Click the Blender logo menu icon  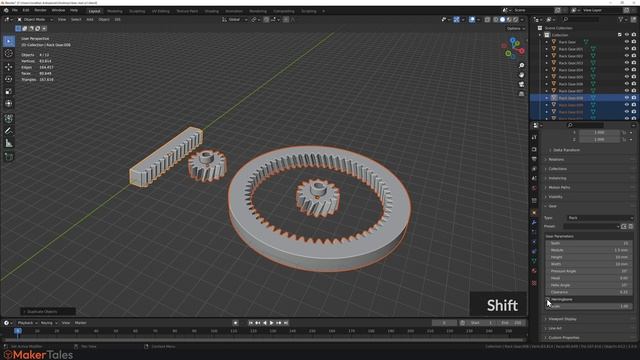point(6,10)
